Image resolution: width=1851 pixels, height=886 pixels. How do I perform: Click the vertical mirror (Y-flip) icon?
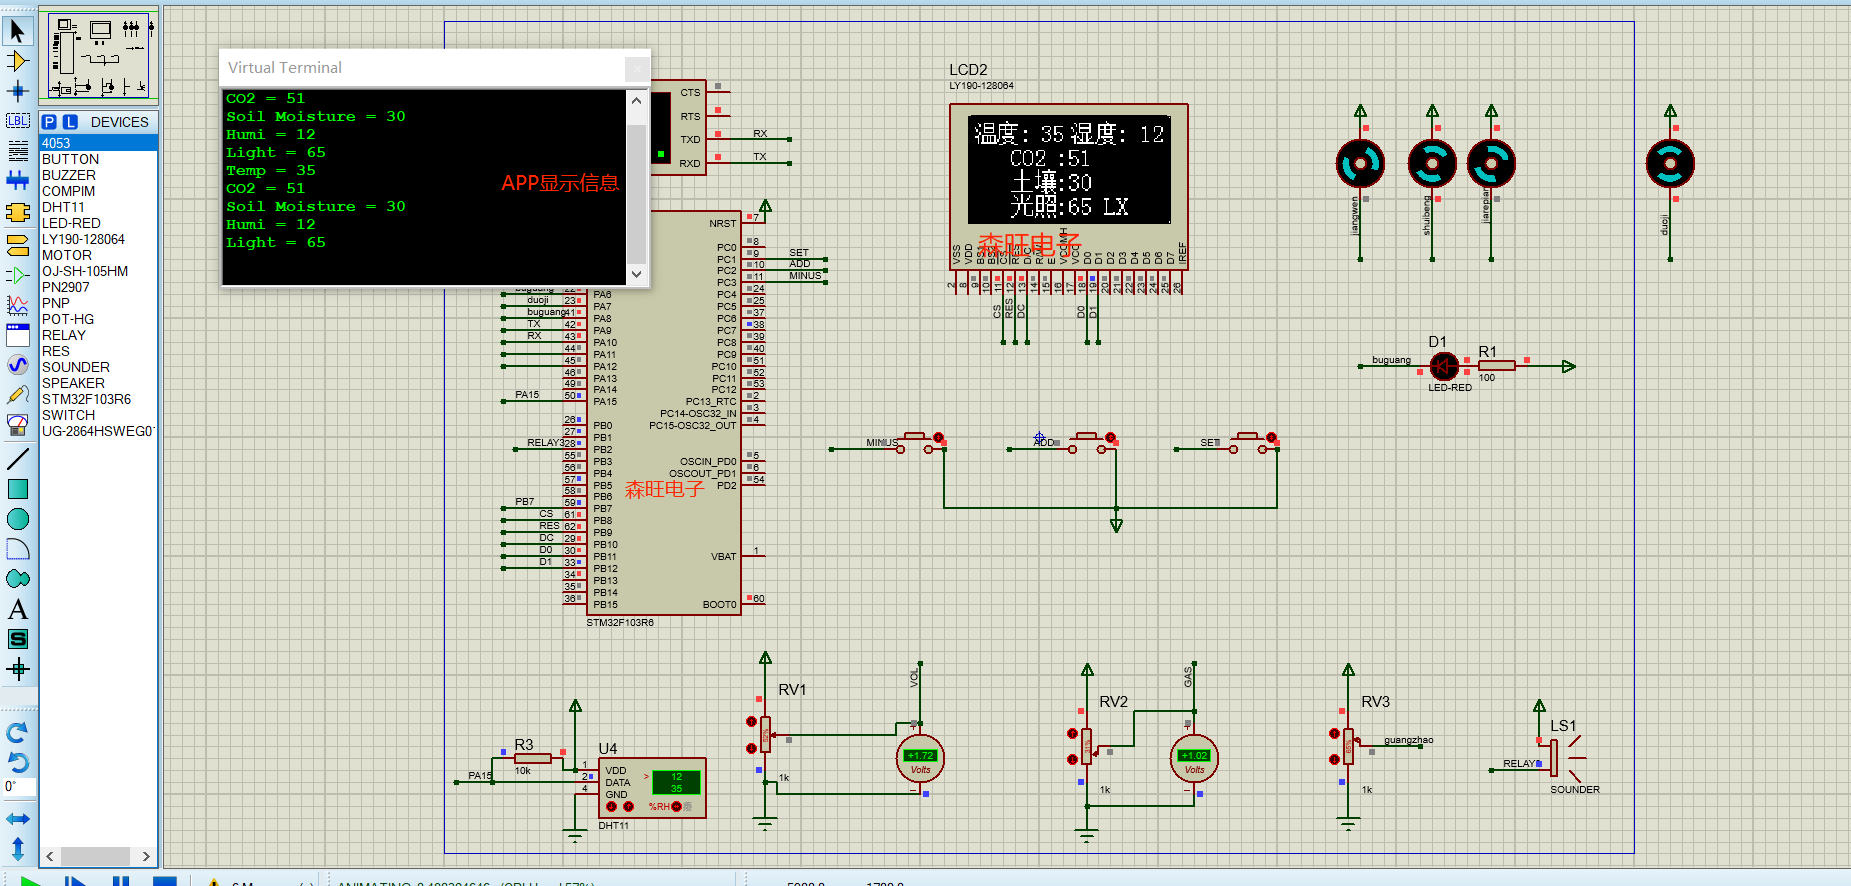click(17, 849)
